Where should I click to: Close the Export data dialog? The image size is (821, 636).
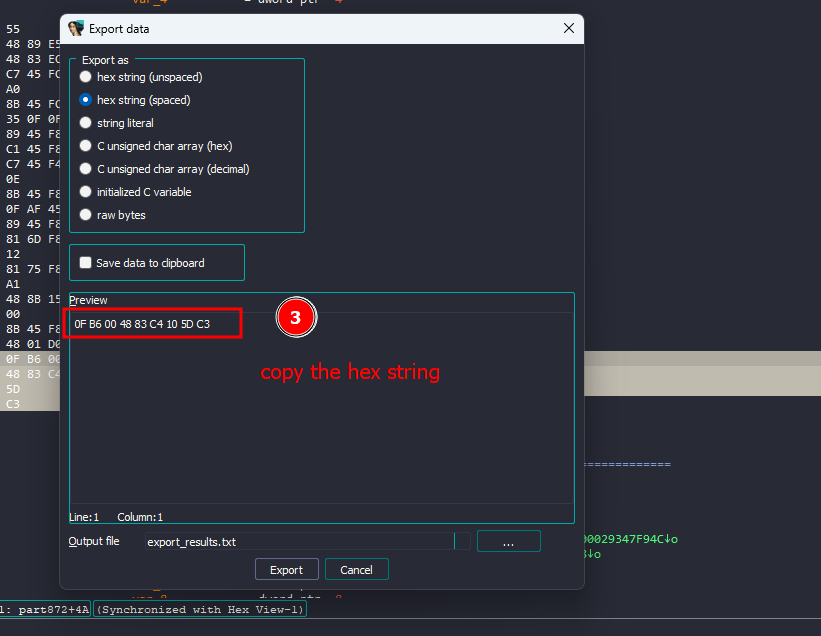pyautogui.click(x=569, y=29)
